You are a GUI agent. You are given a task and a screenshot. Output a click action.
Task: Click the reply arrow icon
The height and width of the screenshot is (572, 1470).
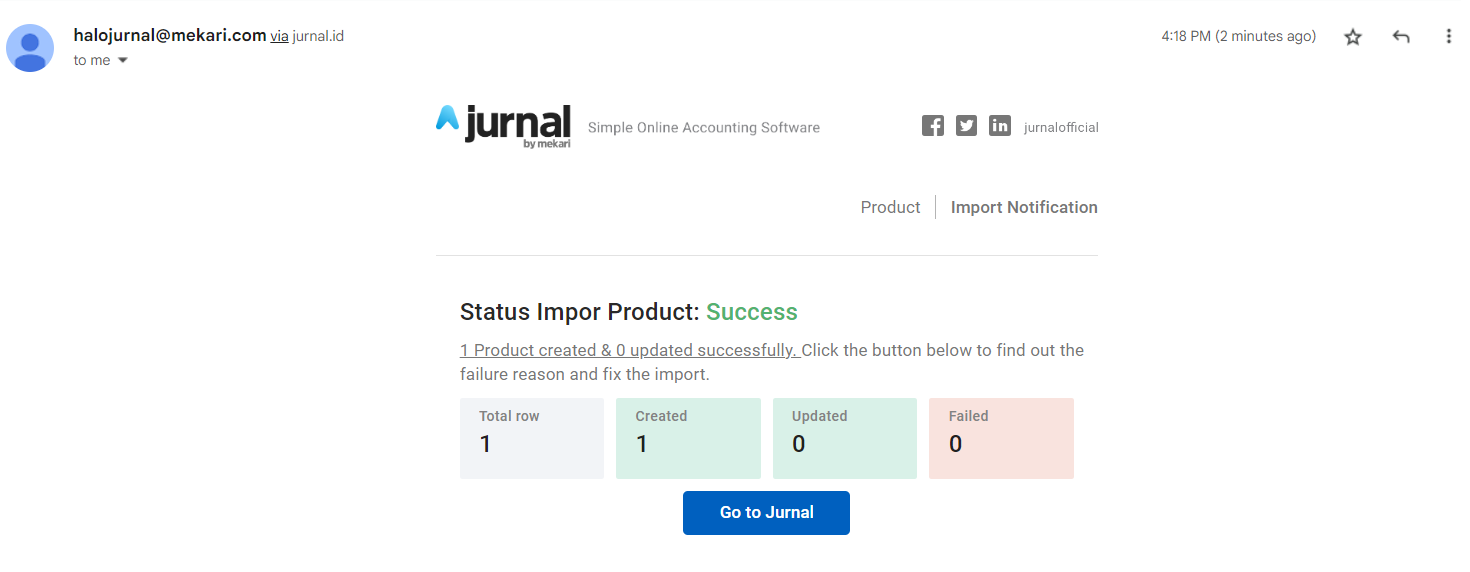point(1401,37)
